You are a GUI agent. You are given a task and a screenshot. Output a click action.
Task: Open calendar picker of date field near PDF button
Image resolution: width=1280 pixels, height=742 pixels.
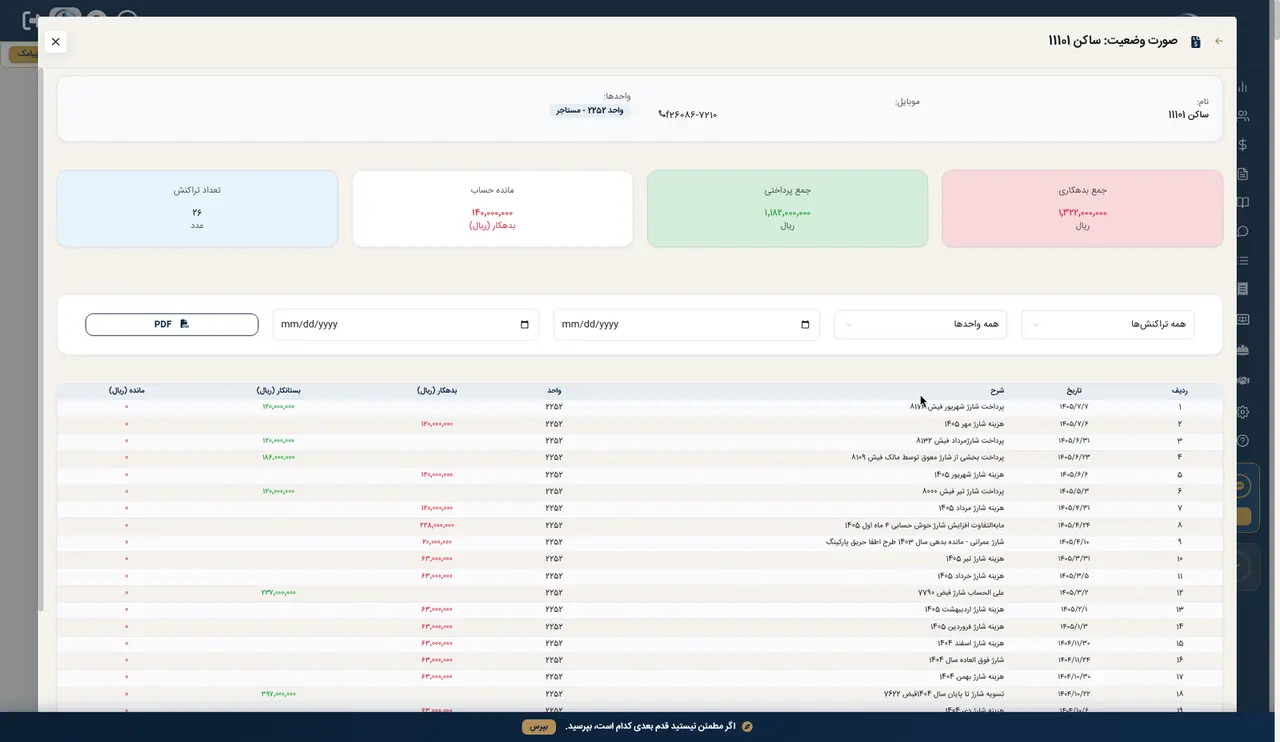tap(525, 324)
